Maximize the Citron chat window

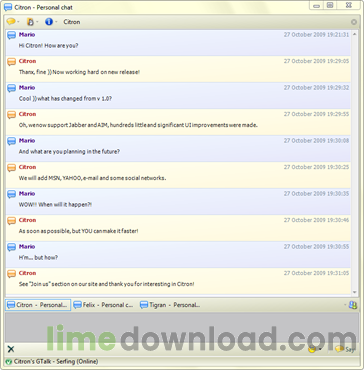coord(330,5)
